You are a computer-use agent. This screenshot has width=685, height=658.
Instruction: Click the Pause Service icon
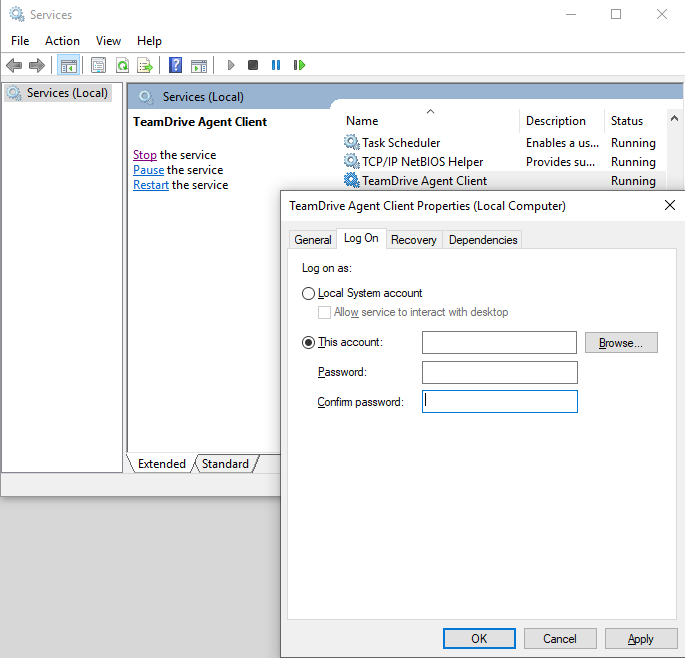pyautogui.click(x=276, y=65)
